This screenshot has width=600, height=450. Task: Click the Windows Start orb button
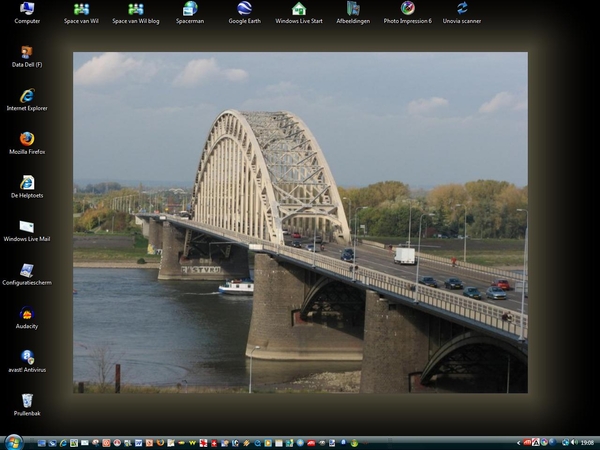point(13,442)
